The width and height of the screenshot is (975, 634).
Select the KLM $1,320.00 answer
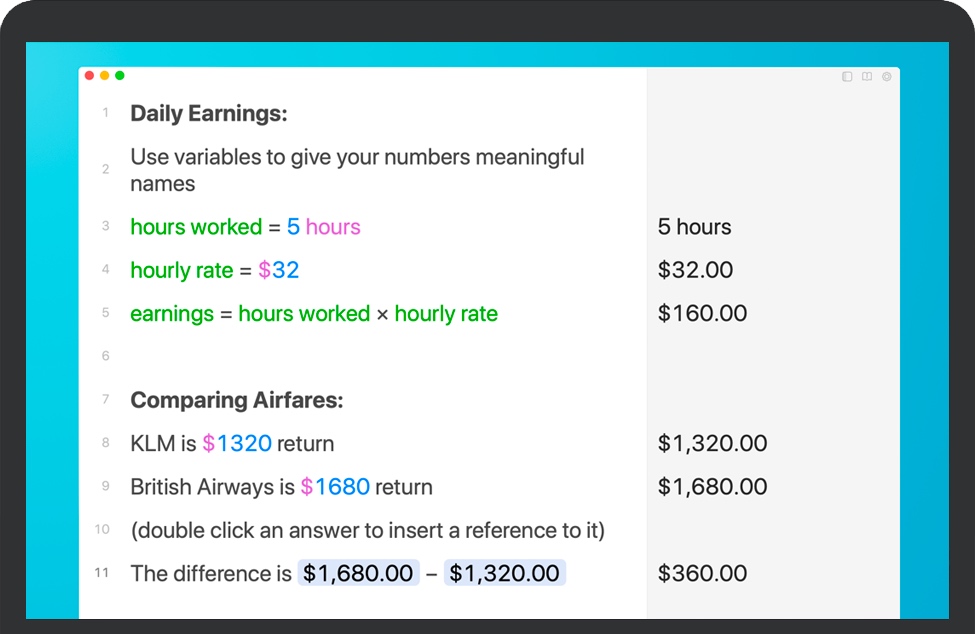click(x=712, y=443)
